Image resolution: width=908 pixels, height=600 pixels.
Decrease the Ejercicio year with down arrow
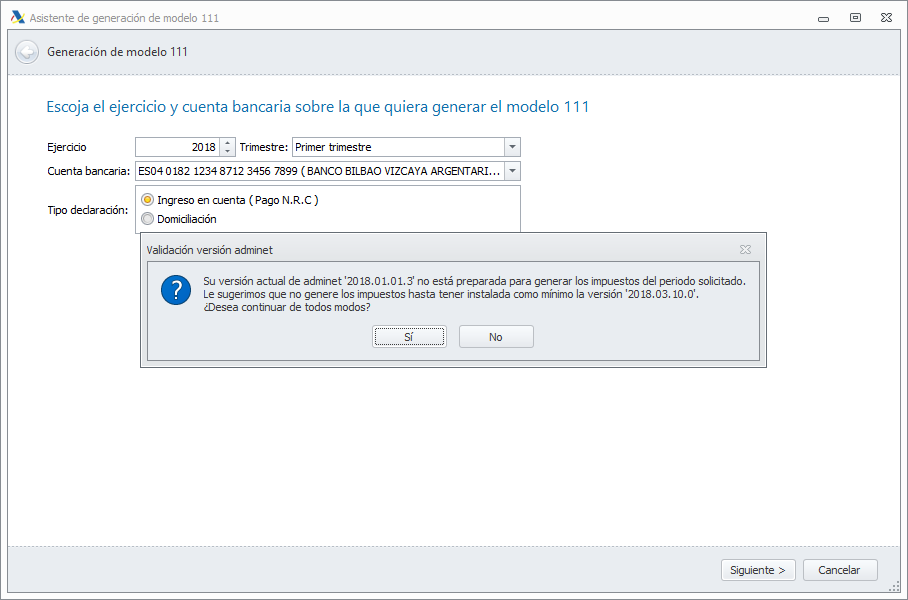click(x=228, y=152)
